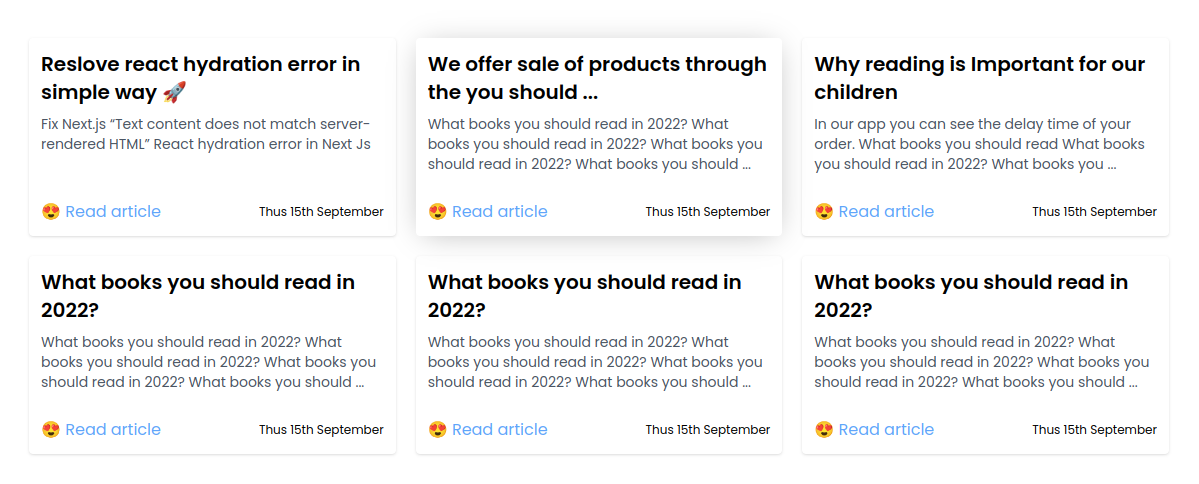The width and height of the screenshot is (1199, 484).
Task: Click the Fix Next.js hydration error description text
Action: [x=205, y=134]
